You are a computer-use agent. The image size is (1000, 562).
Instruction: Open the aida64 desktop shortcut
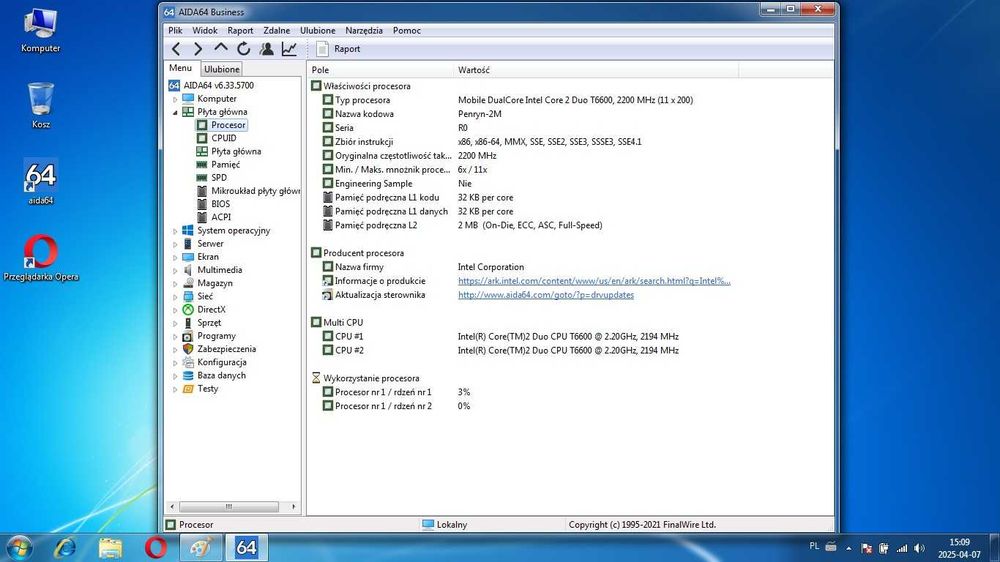(x=41, y=182)
